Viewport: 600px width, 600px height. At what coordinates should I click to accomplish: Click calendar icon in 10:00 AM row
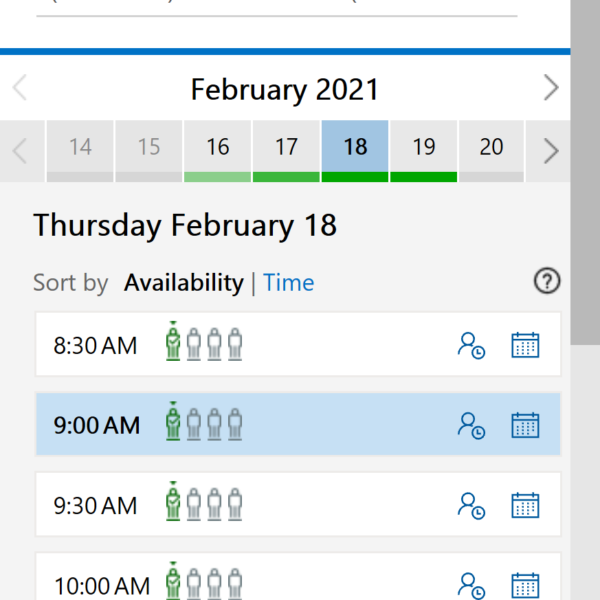pyautogui.click(x=525, y=586)
